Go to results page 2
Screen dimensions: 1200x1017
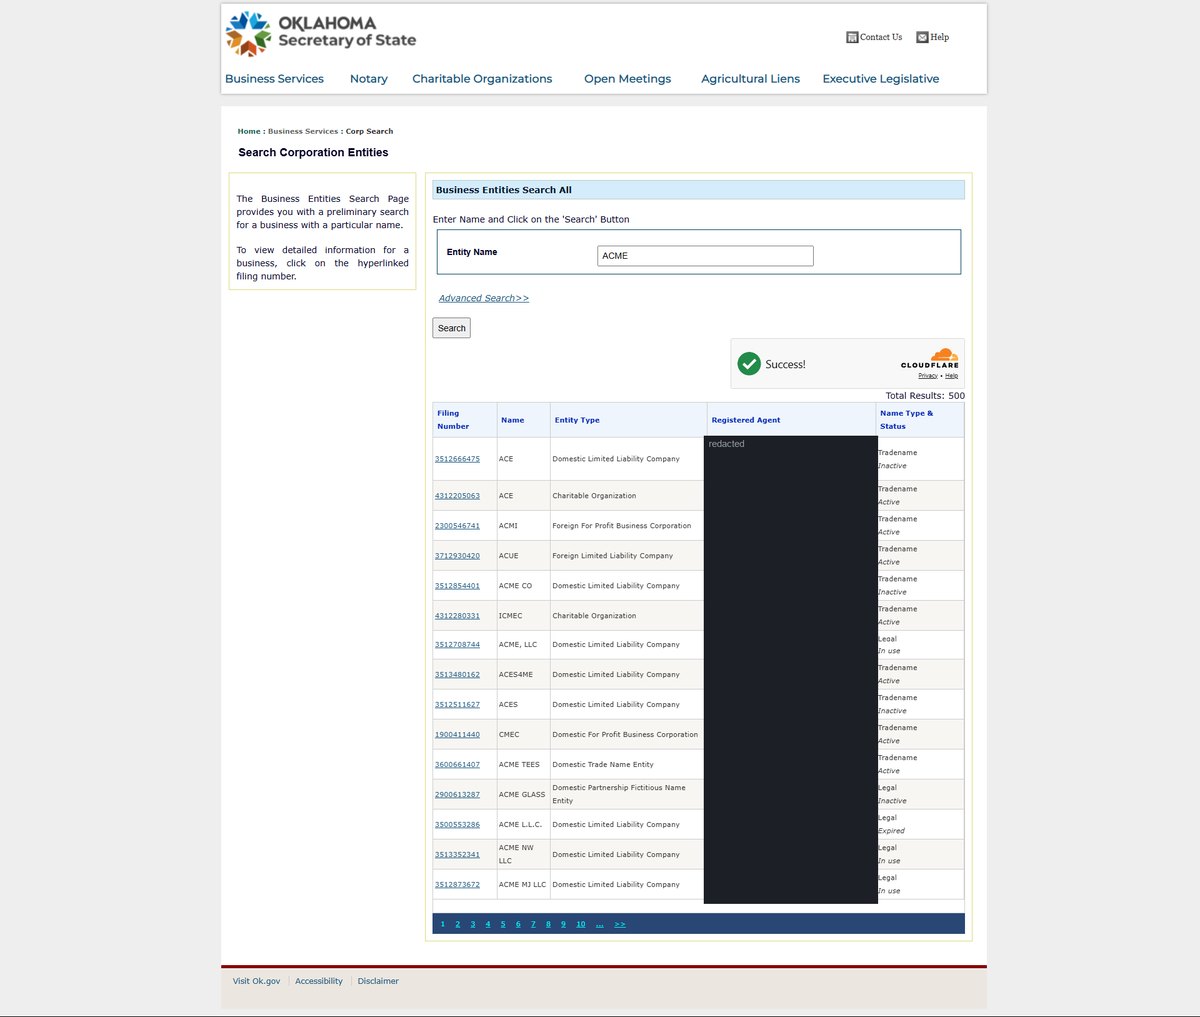(x=458, y=924)
